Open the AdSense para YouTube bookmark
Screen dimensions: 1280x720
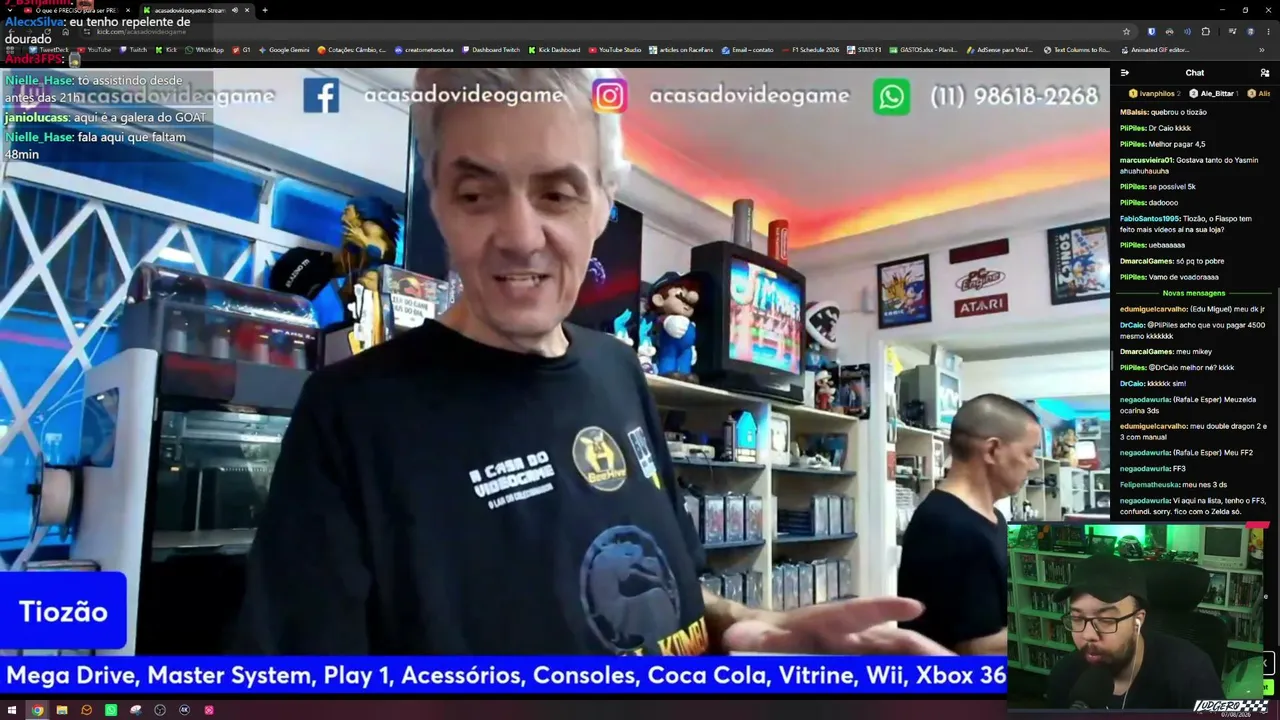[999, 49]
